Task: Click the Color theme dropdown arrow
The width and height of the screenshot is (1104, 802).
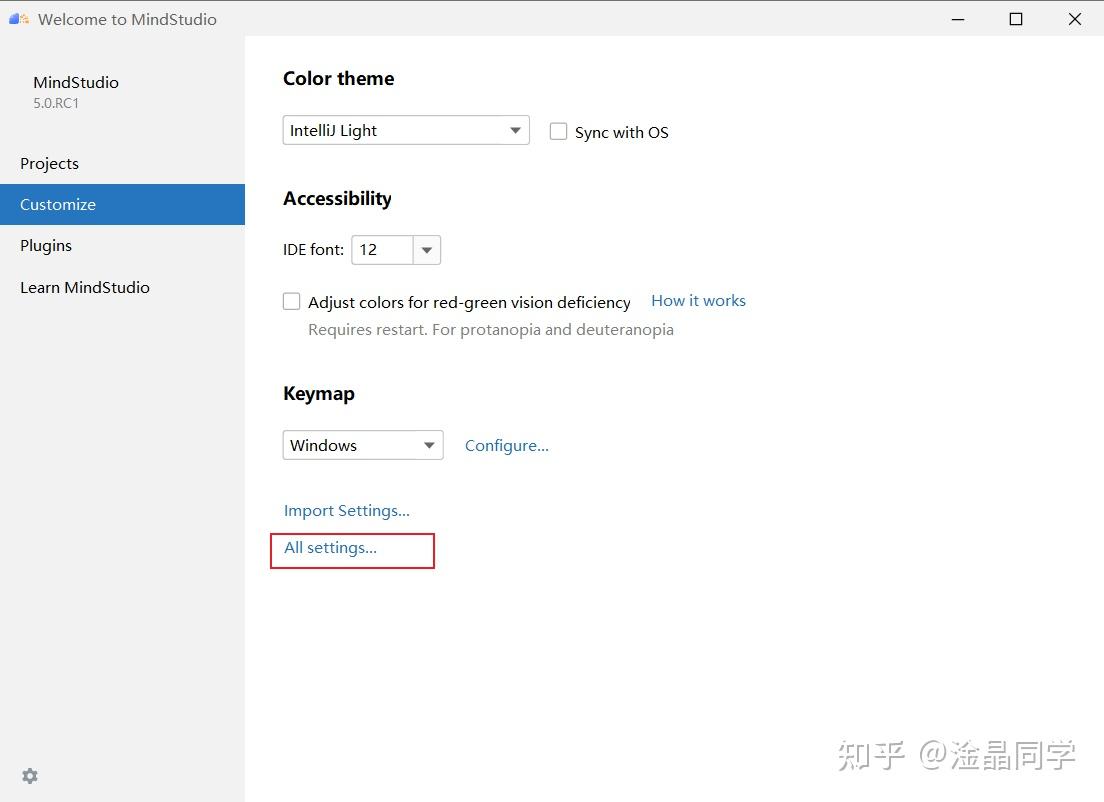Action: pyautogui.click(x=515, y=130)
